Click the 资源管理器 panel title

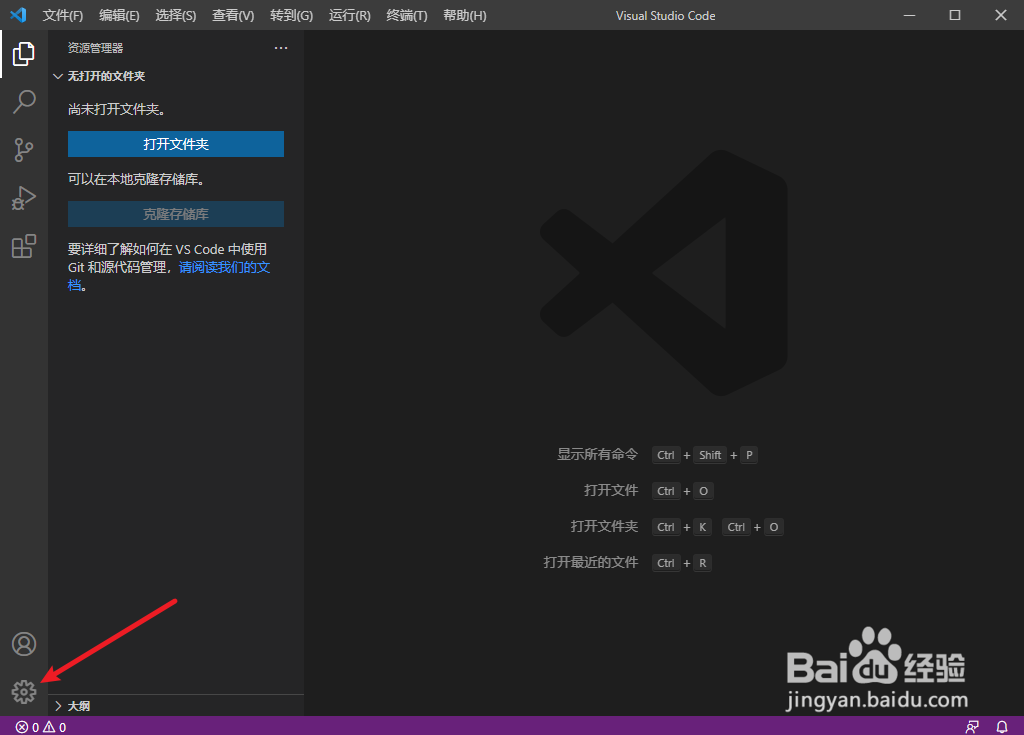point(95,48)
